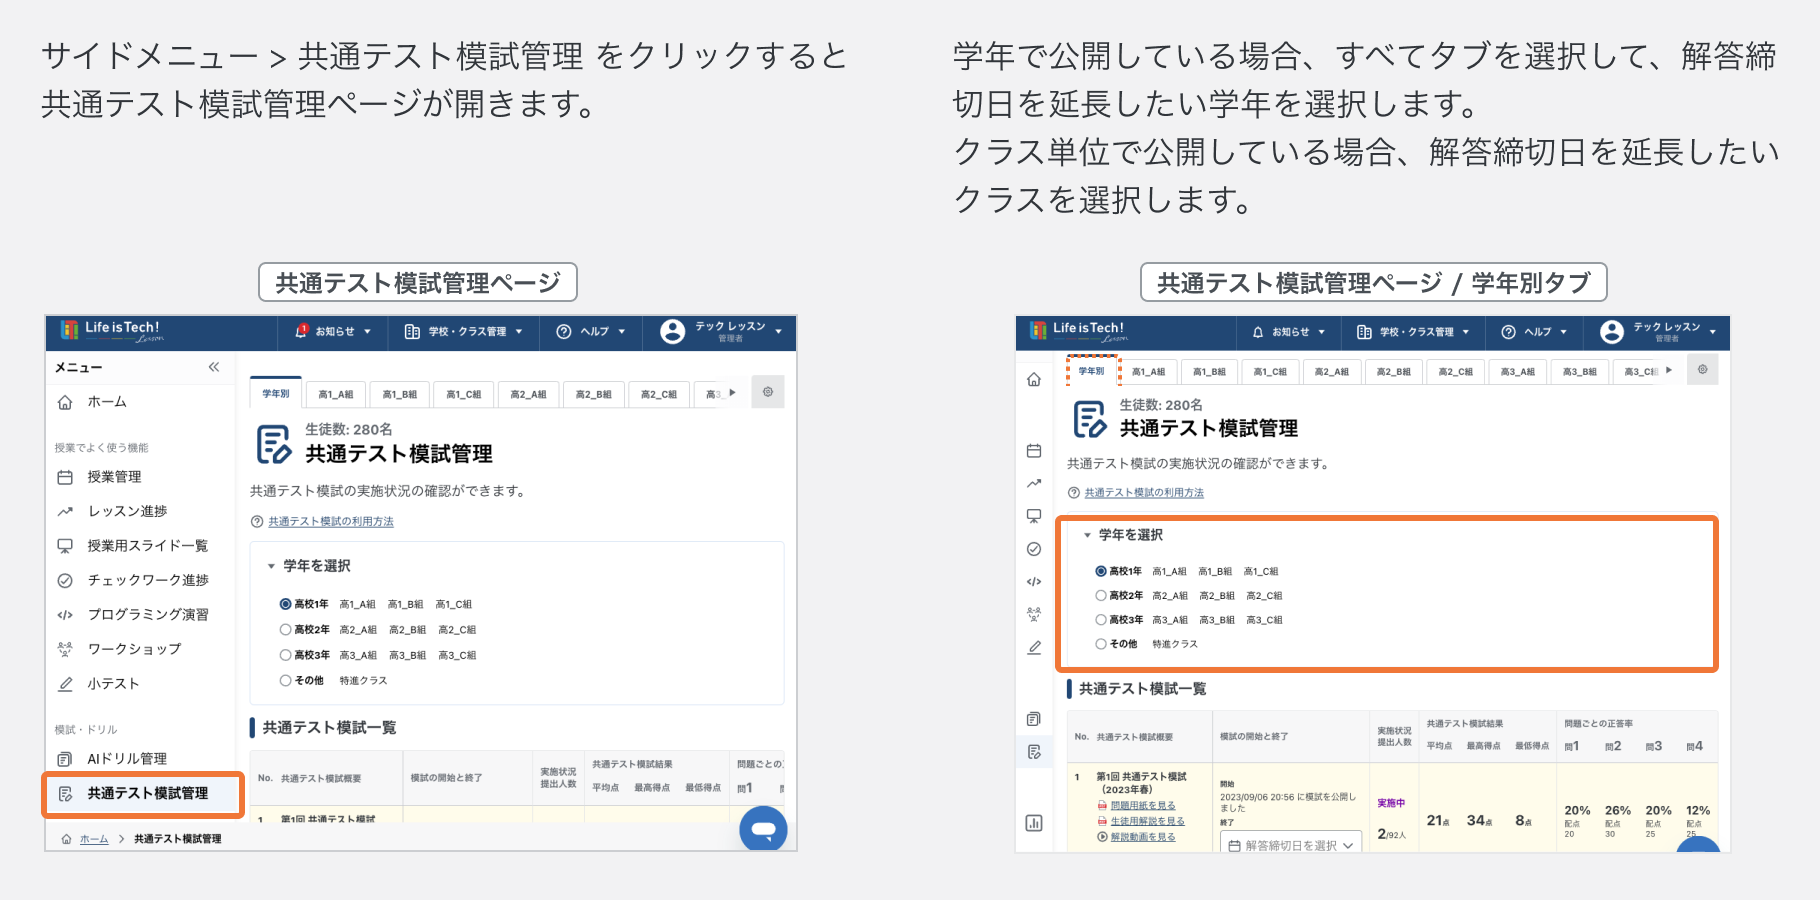Screen dimensions: 1820x900
Task: Click circled checkmark icon in right collapsed sidebar
Action: tap(1034, 549)
